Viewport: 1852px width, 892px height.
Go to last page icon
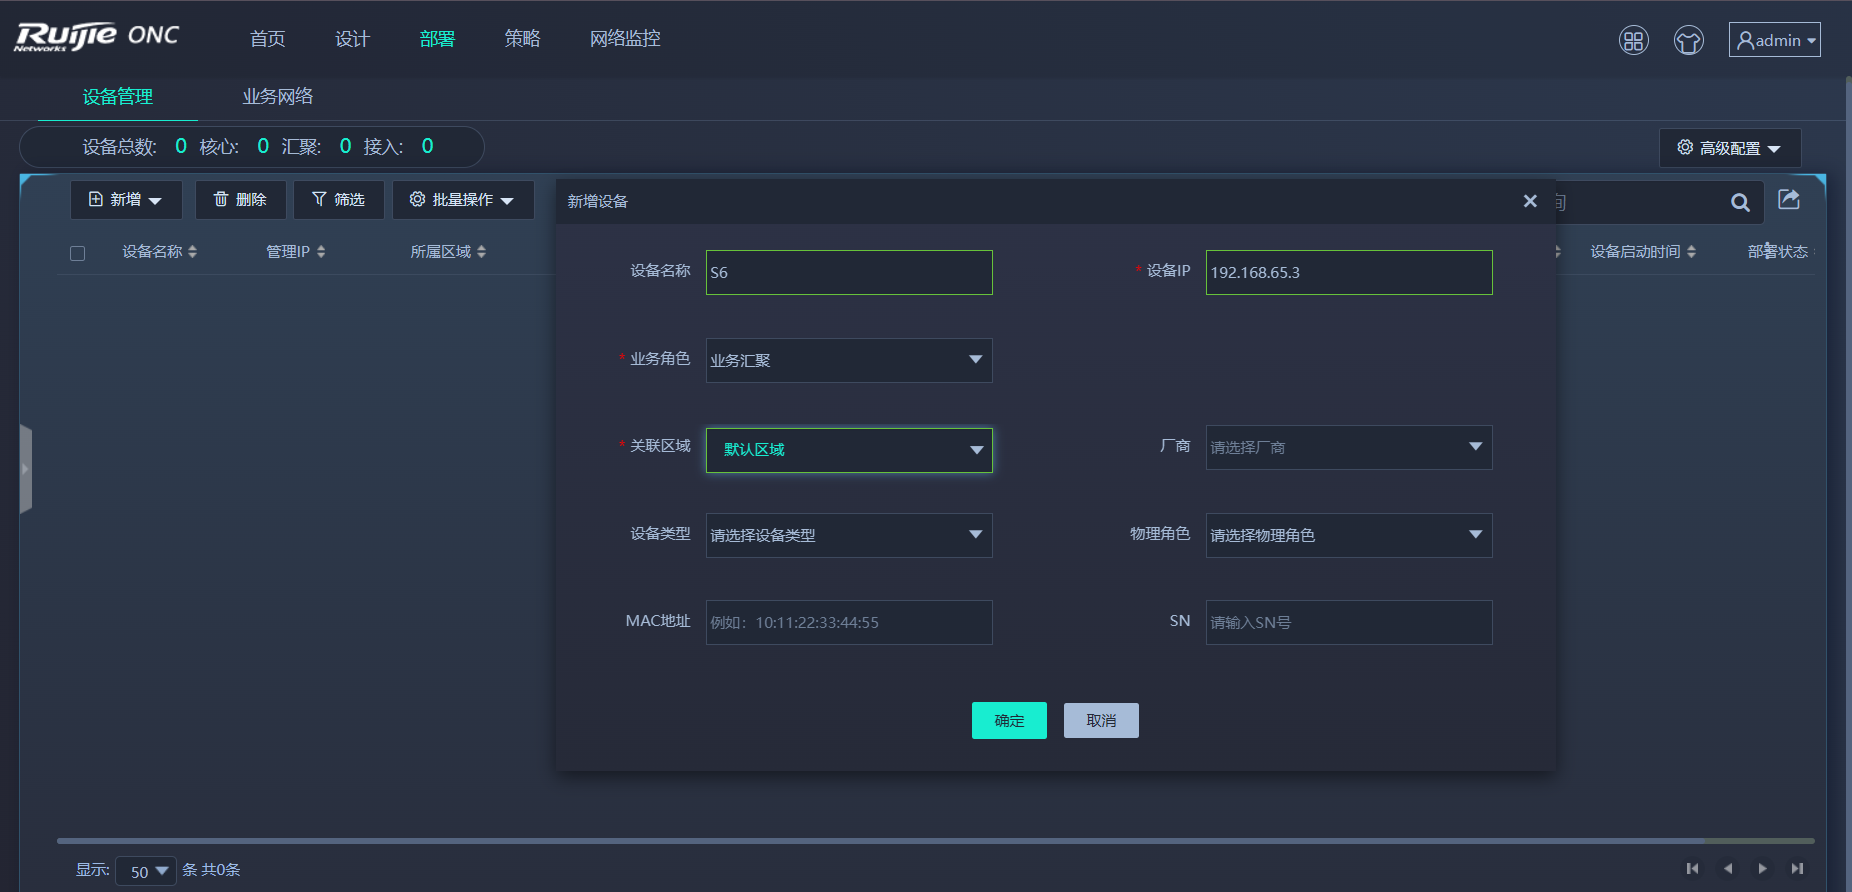(x=1797, y=868)
